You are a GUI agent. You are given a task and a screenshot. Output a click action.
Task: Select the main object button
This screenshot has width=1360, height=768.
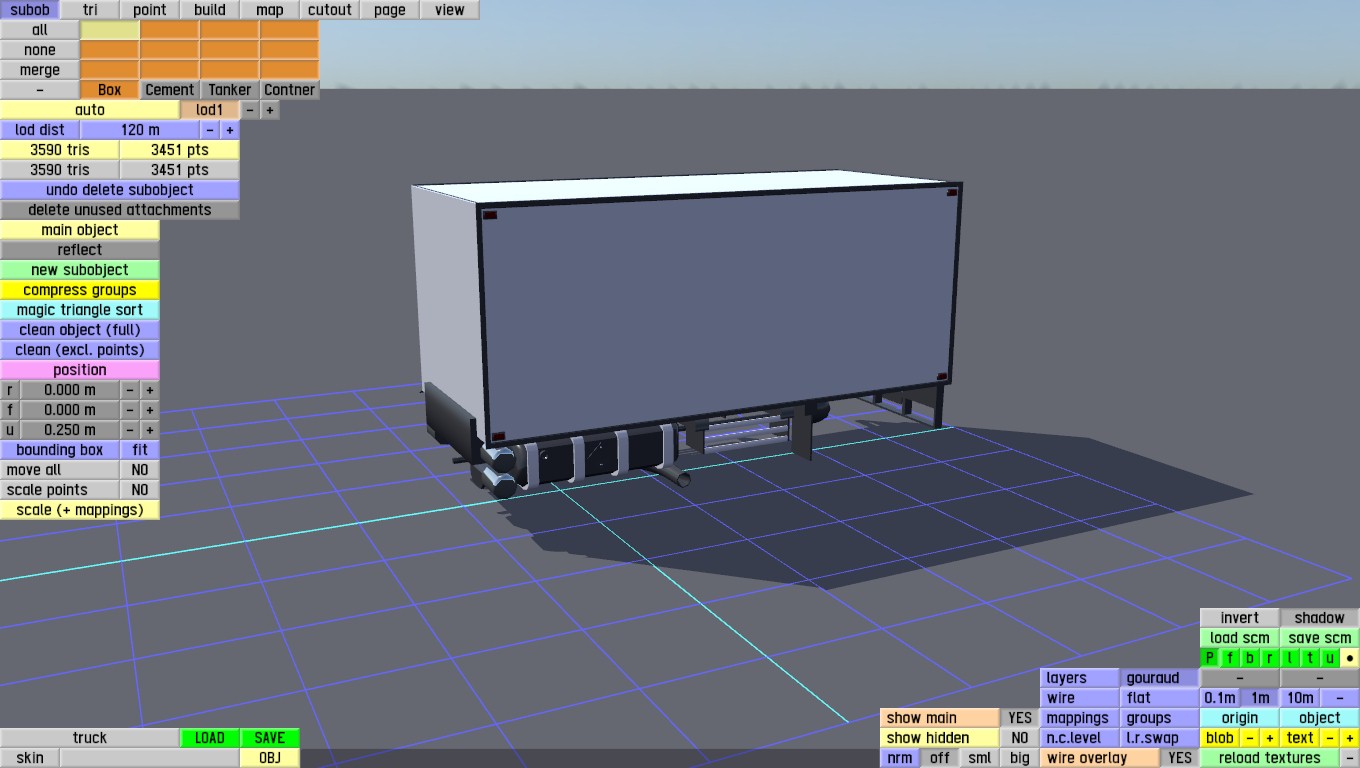click(x=80, y=230)
